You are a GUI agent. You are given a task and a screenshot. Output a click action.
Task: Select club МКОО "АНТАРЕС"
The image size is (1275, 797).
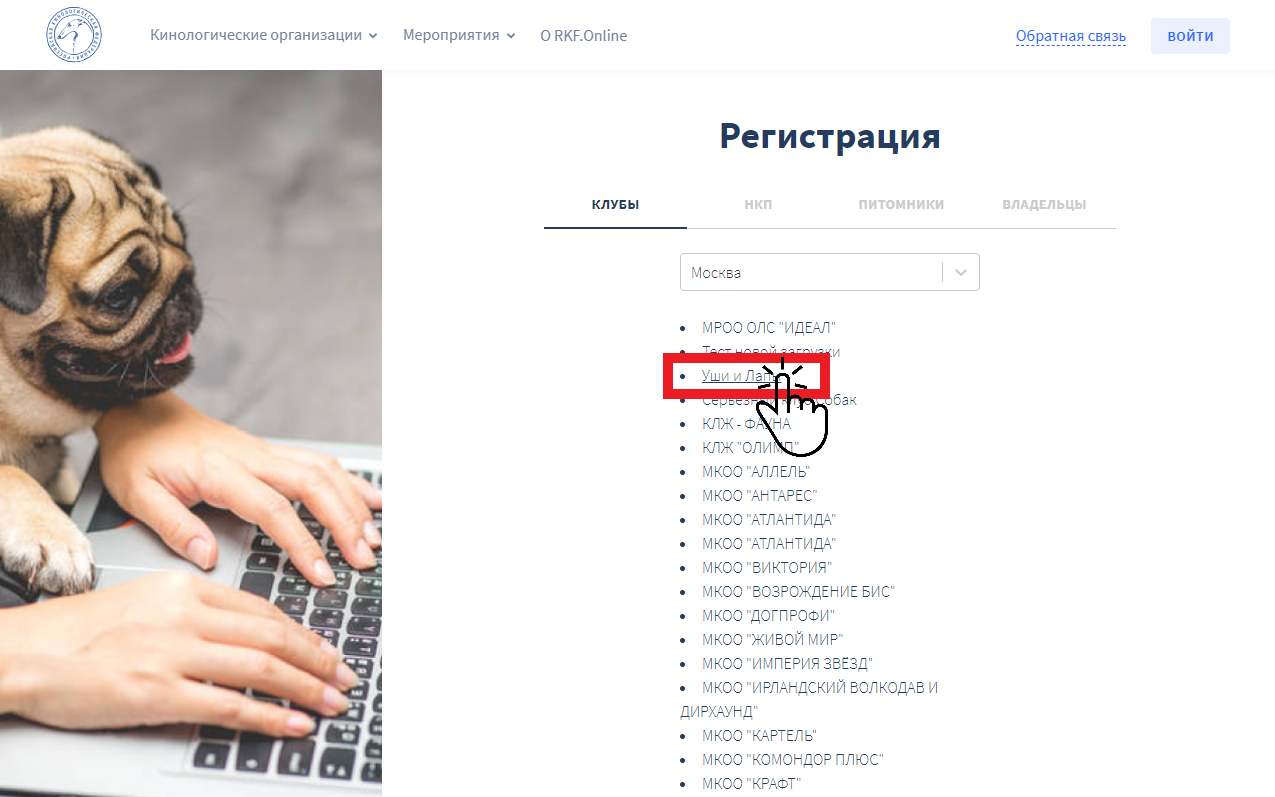click(x=759, y=495)
